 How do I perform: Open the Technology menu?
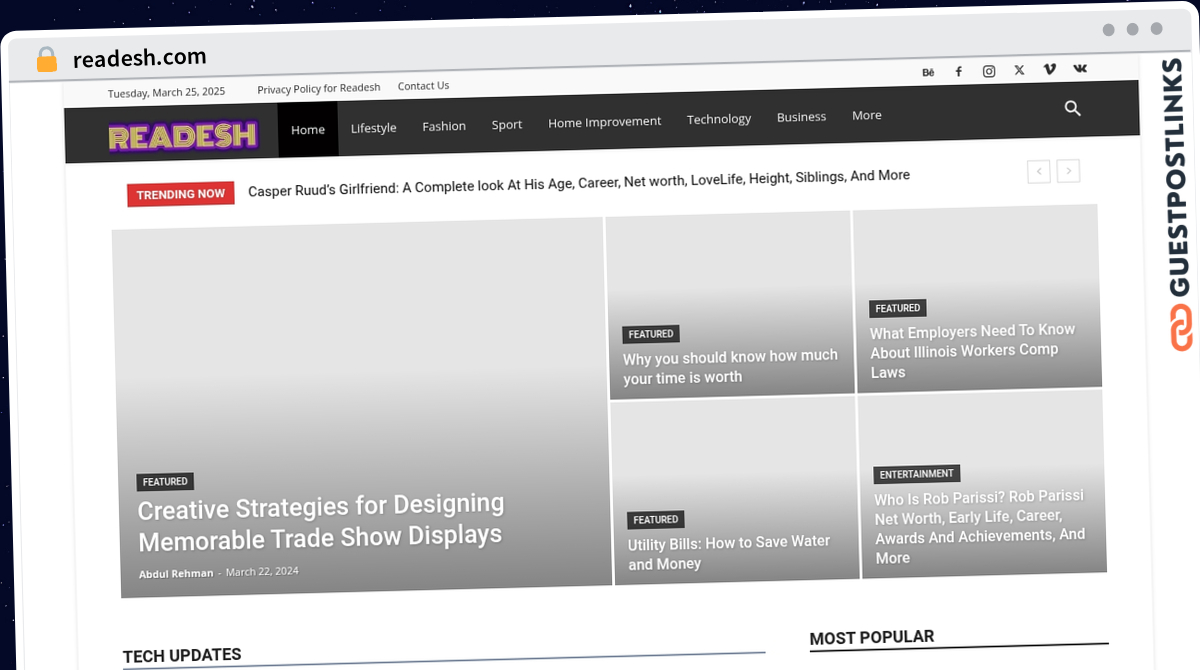click(719, 119)
